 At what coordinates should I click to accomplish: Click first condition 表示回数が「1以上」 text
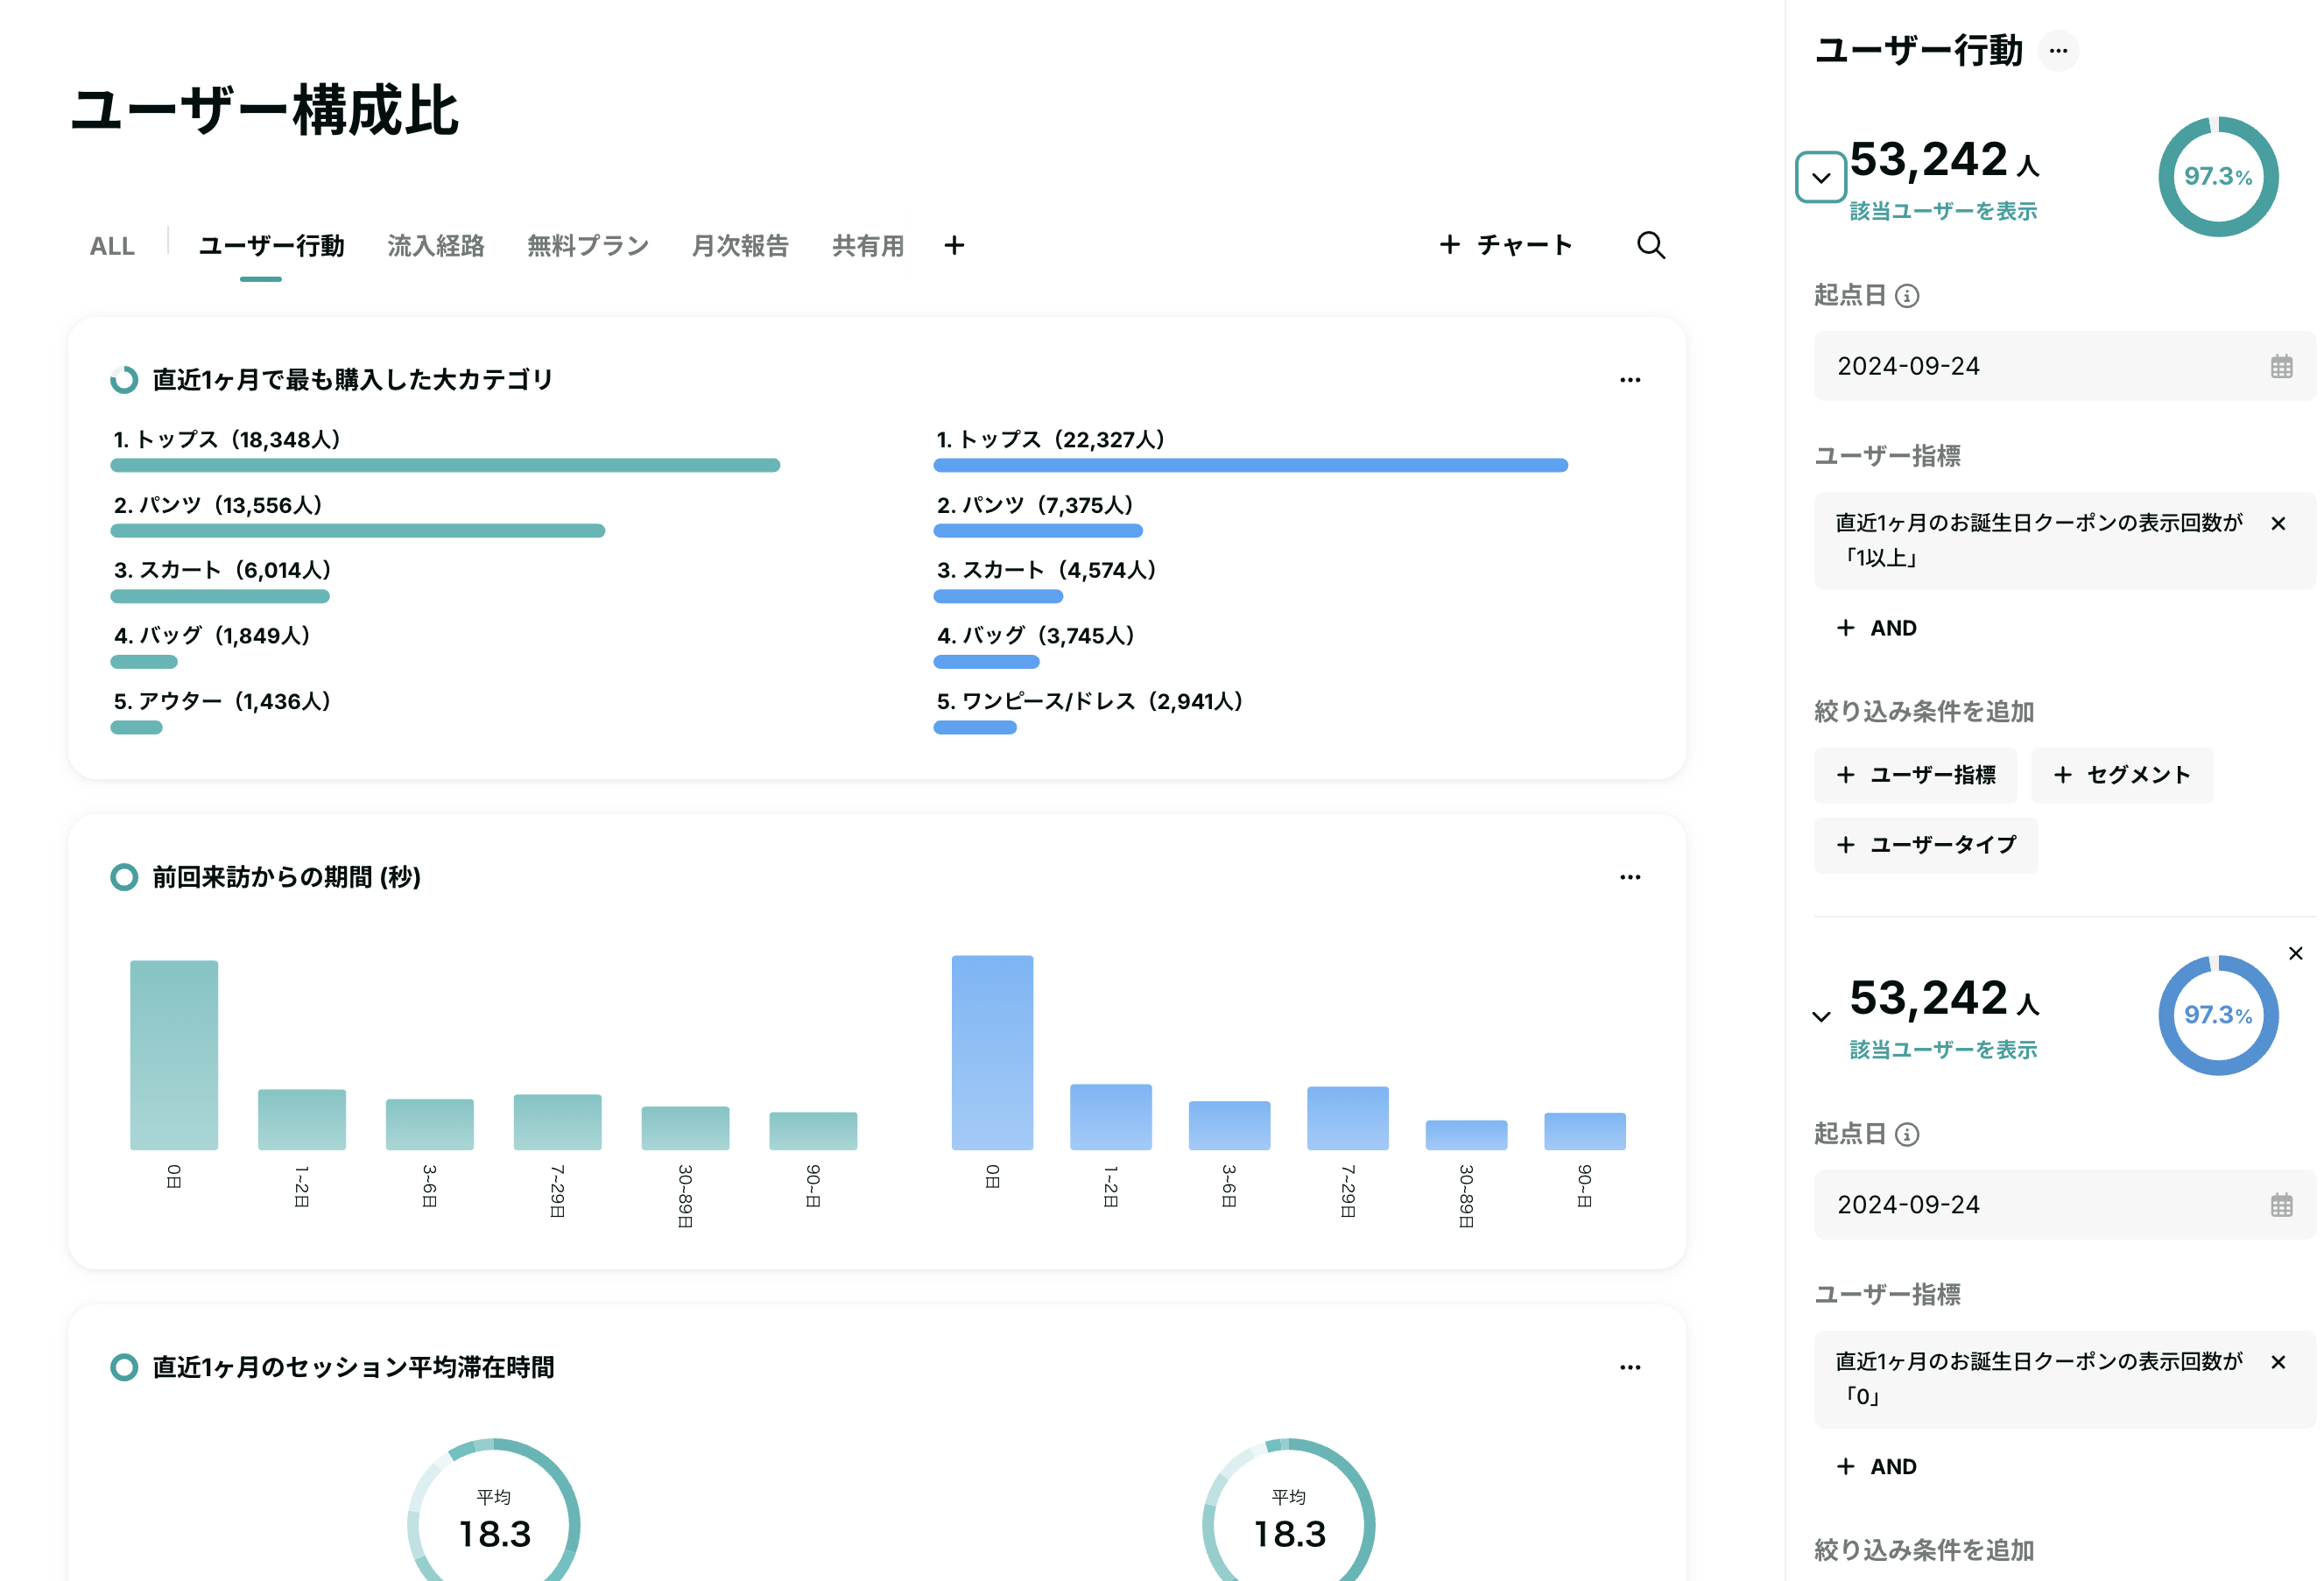coord(2038,540)
